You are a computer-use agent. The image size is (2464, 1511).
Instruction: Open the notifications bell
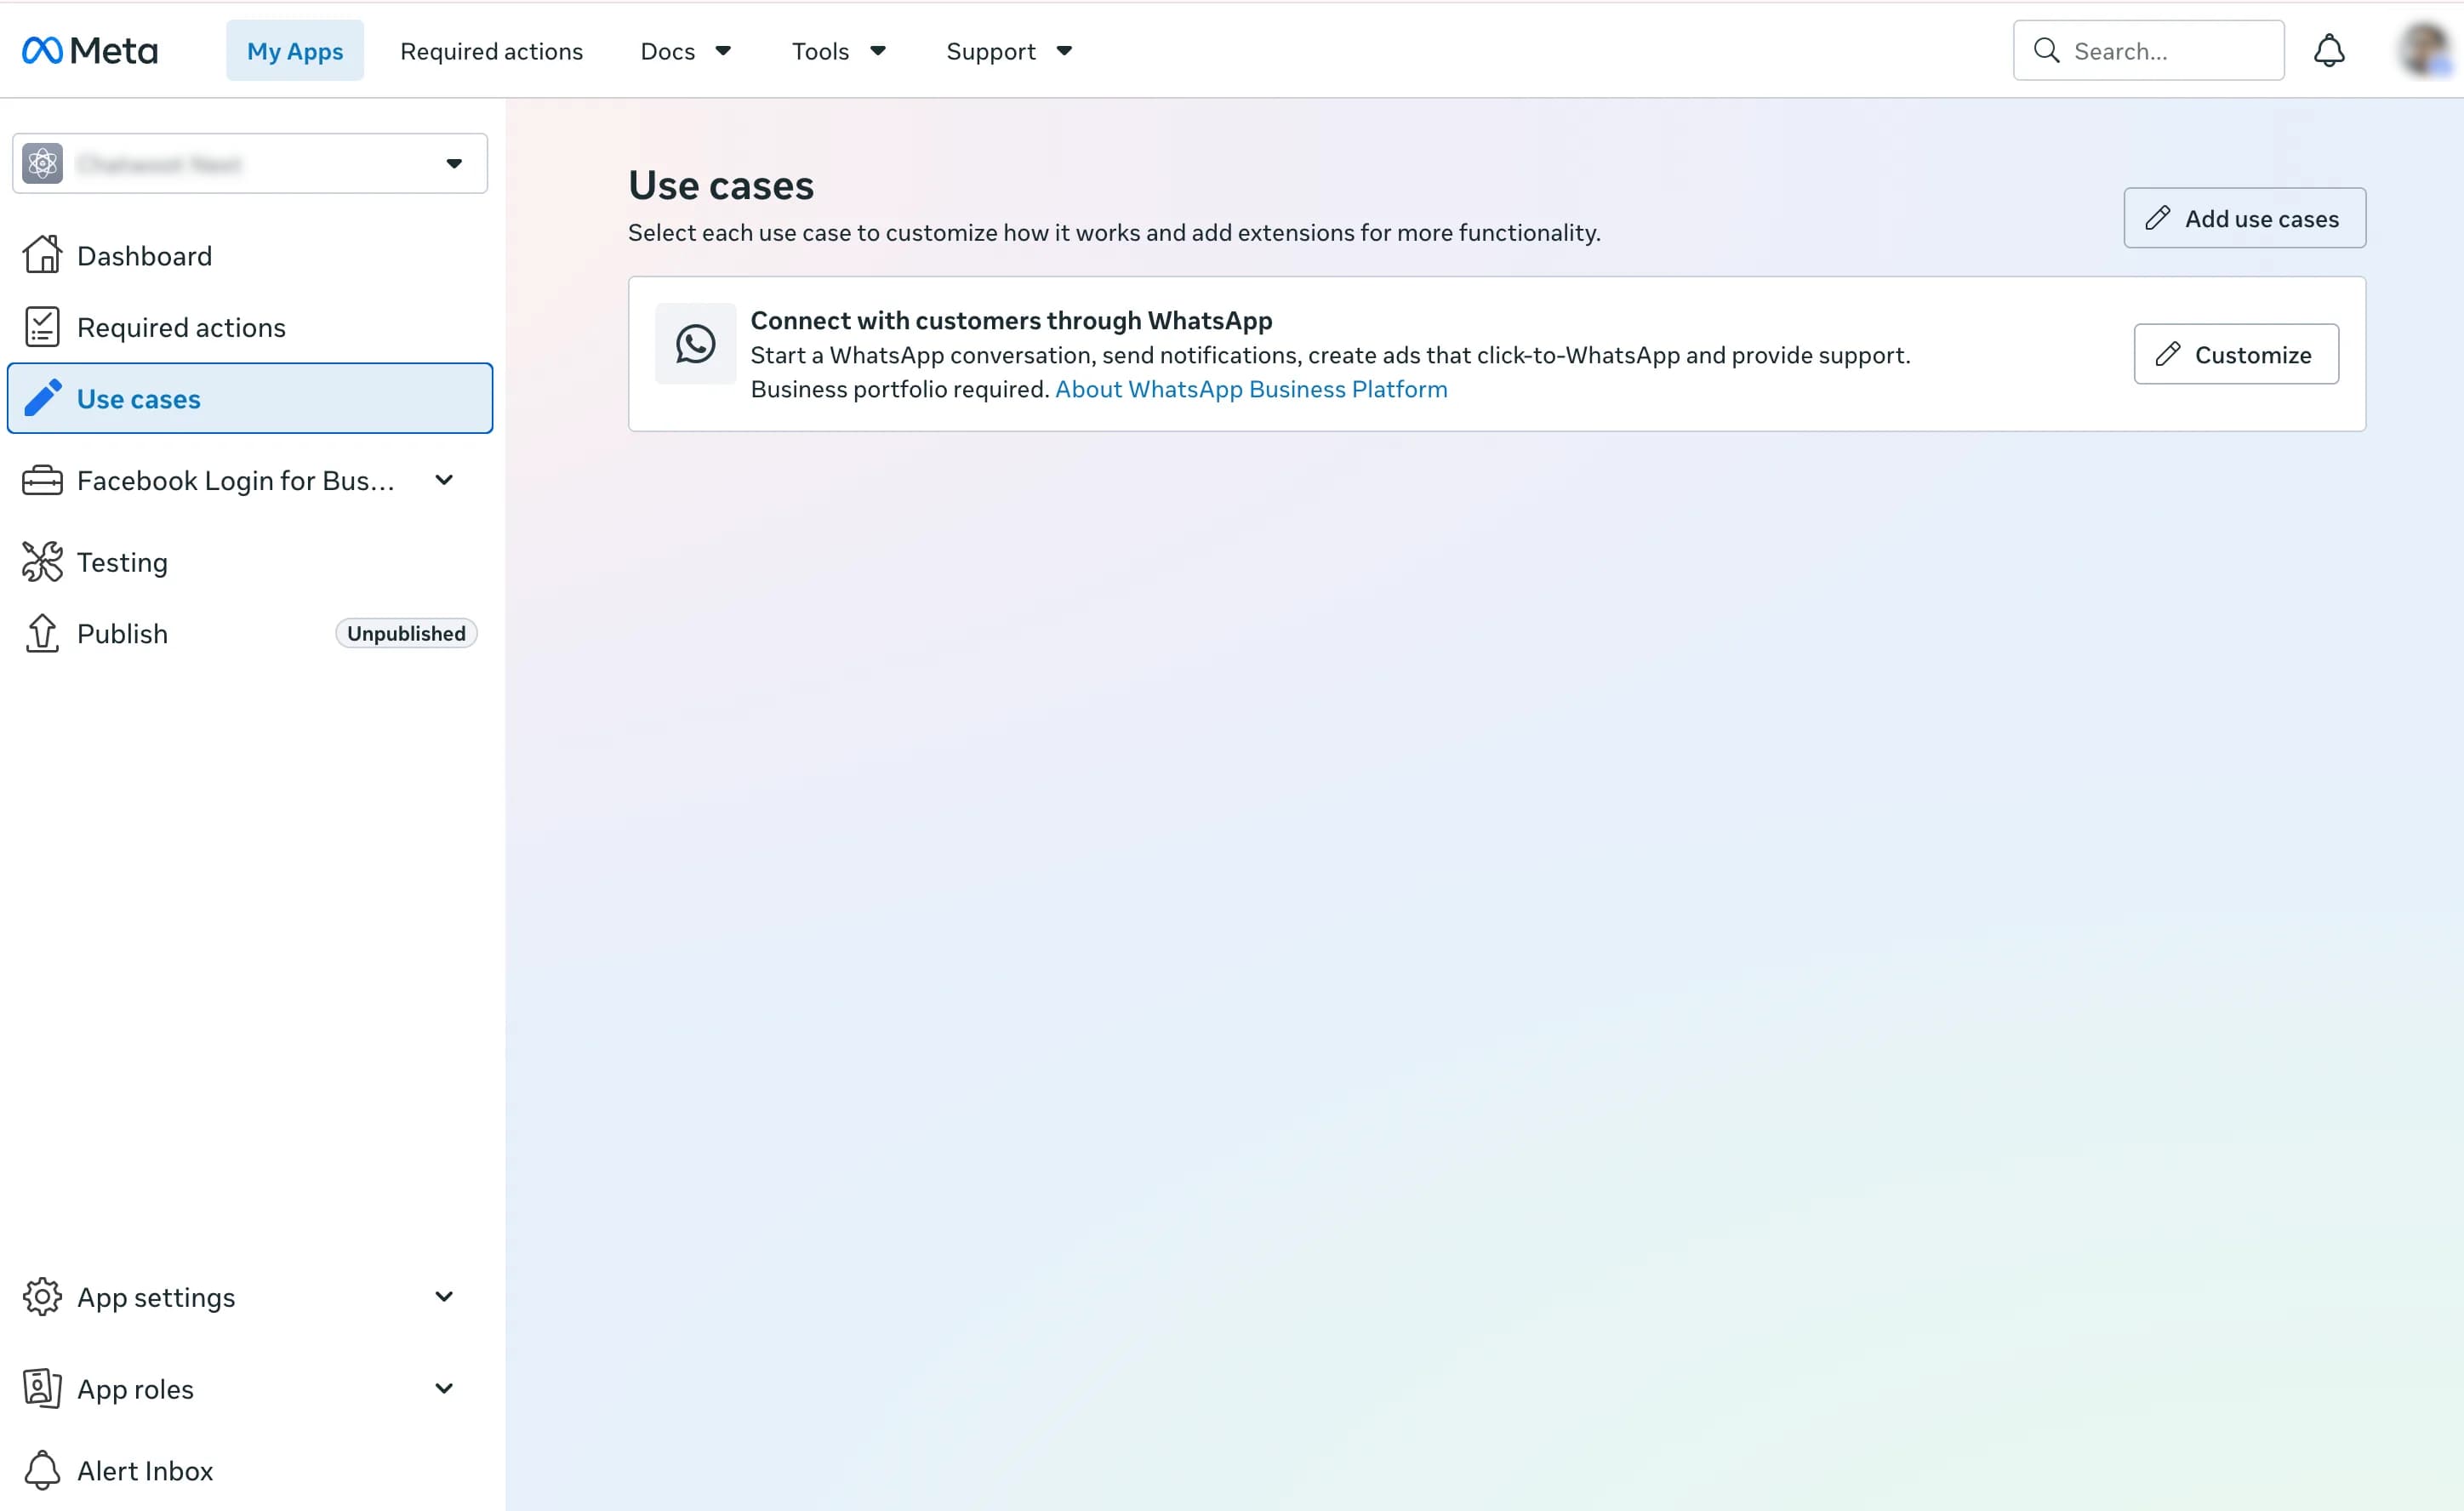pos(2329,50)
